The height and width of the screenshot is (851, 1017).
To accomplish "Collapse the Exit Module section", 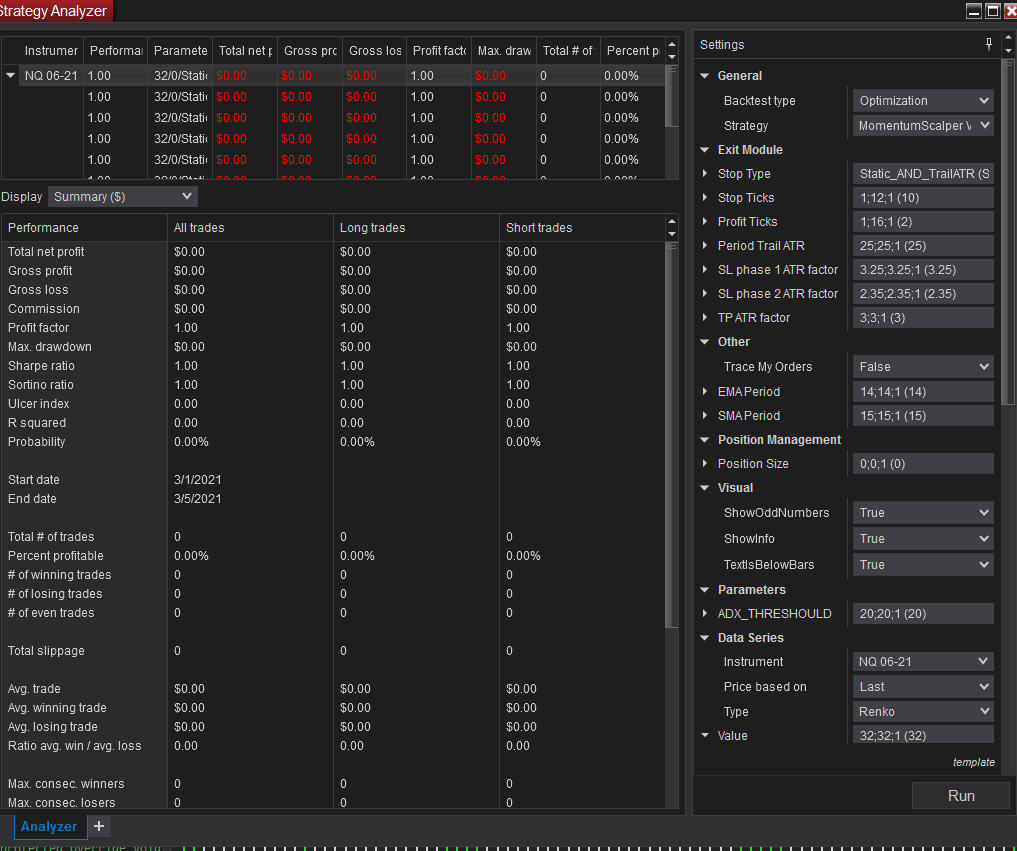I will (x=705, y=150).
